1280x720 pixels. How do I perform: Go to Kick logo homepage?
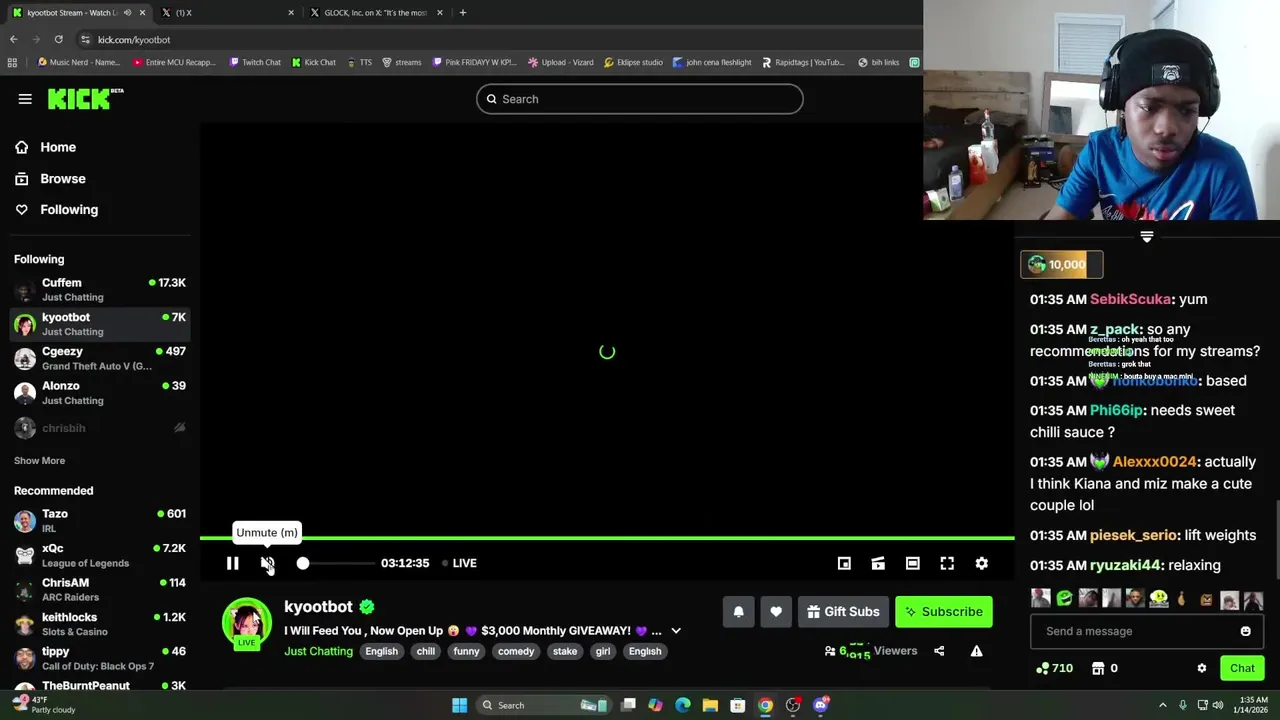[85, 98]
